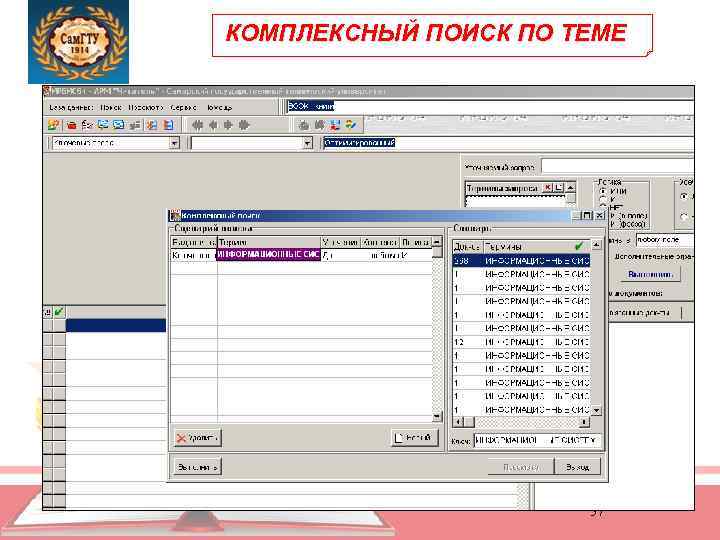Click the green checkmark above the results list

pos(59,312)
